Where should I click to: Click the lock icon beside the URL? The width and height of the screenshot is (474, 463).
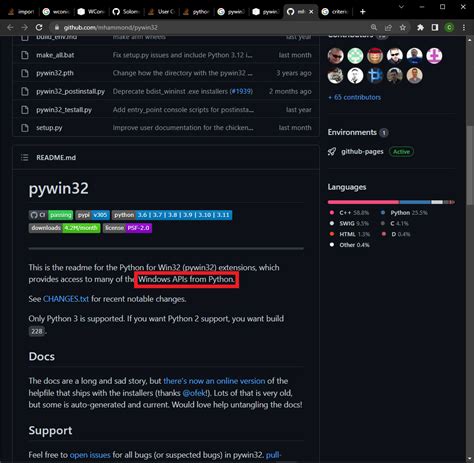[57, 27]
